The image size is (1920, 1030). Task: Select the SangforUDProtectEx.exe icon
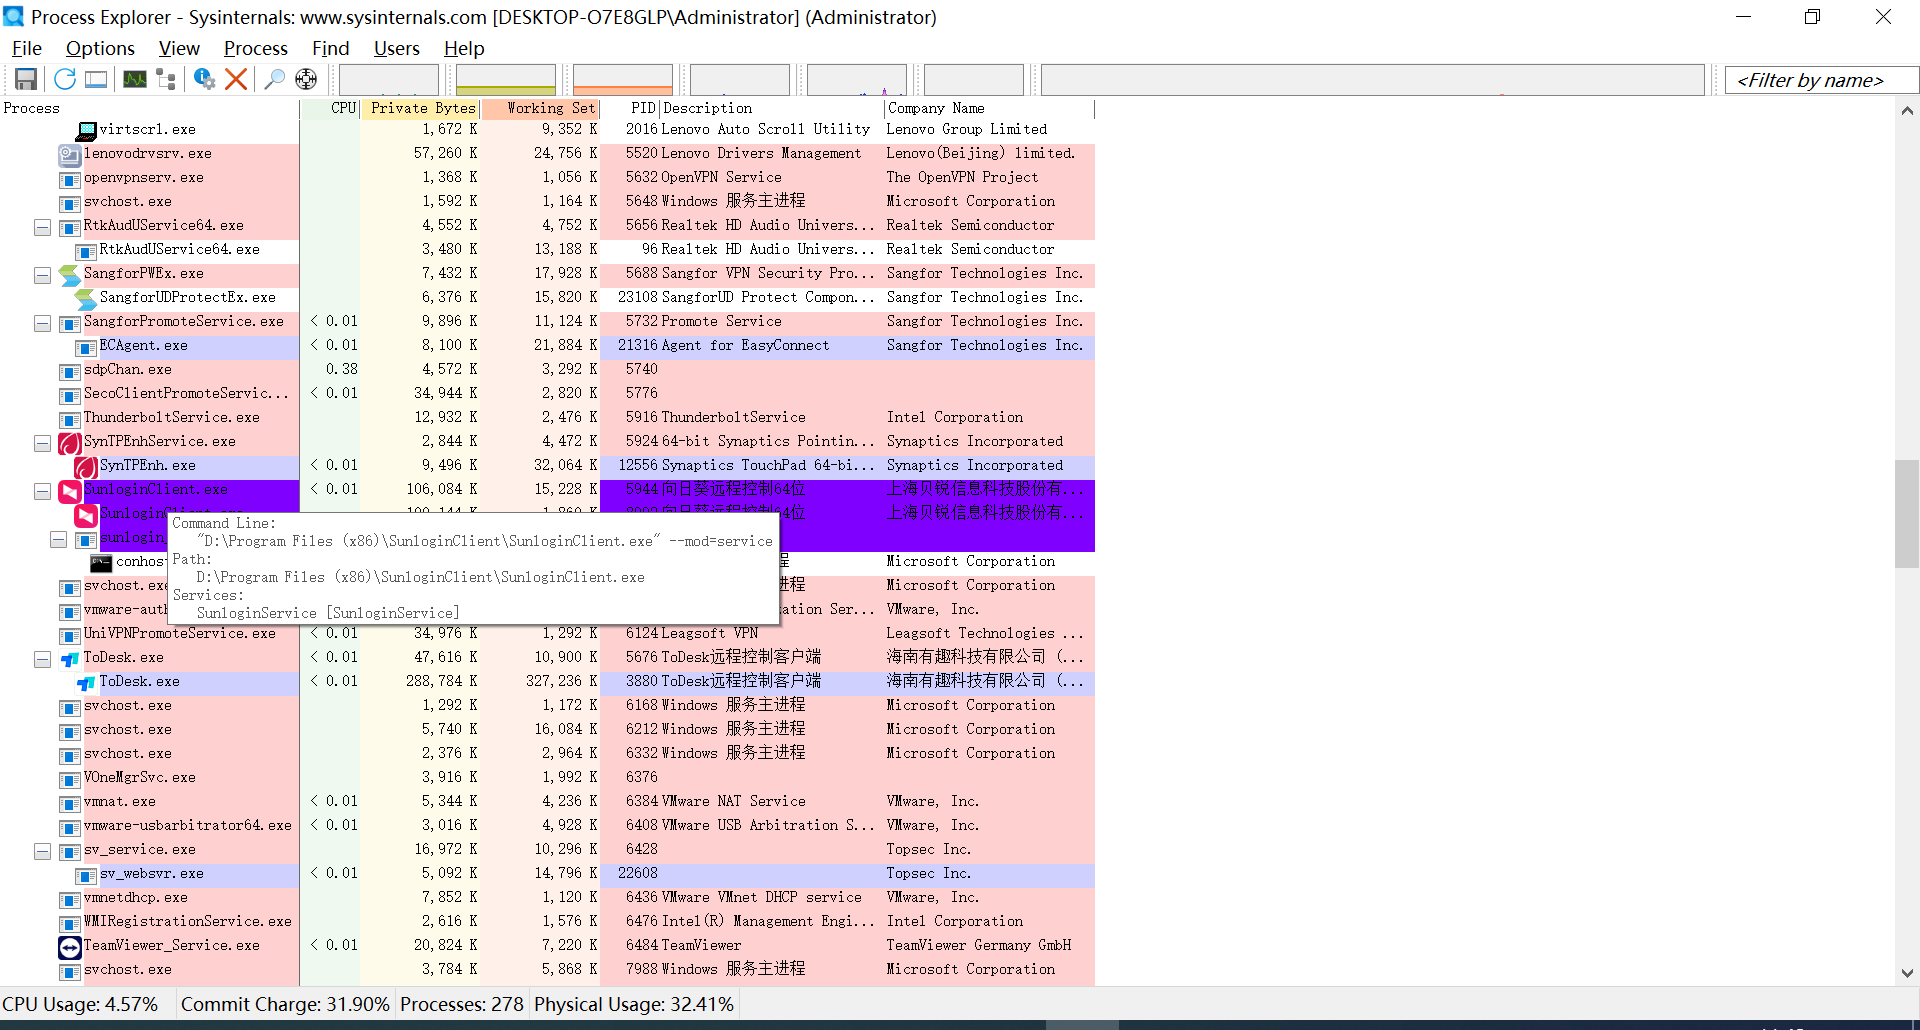point(87,298)
